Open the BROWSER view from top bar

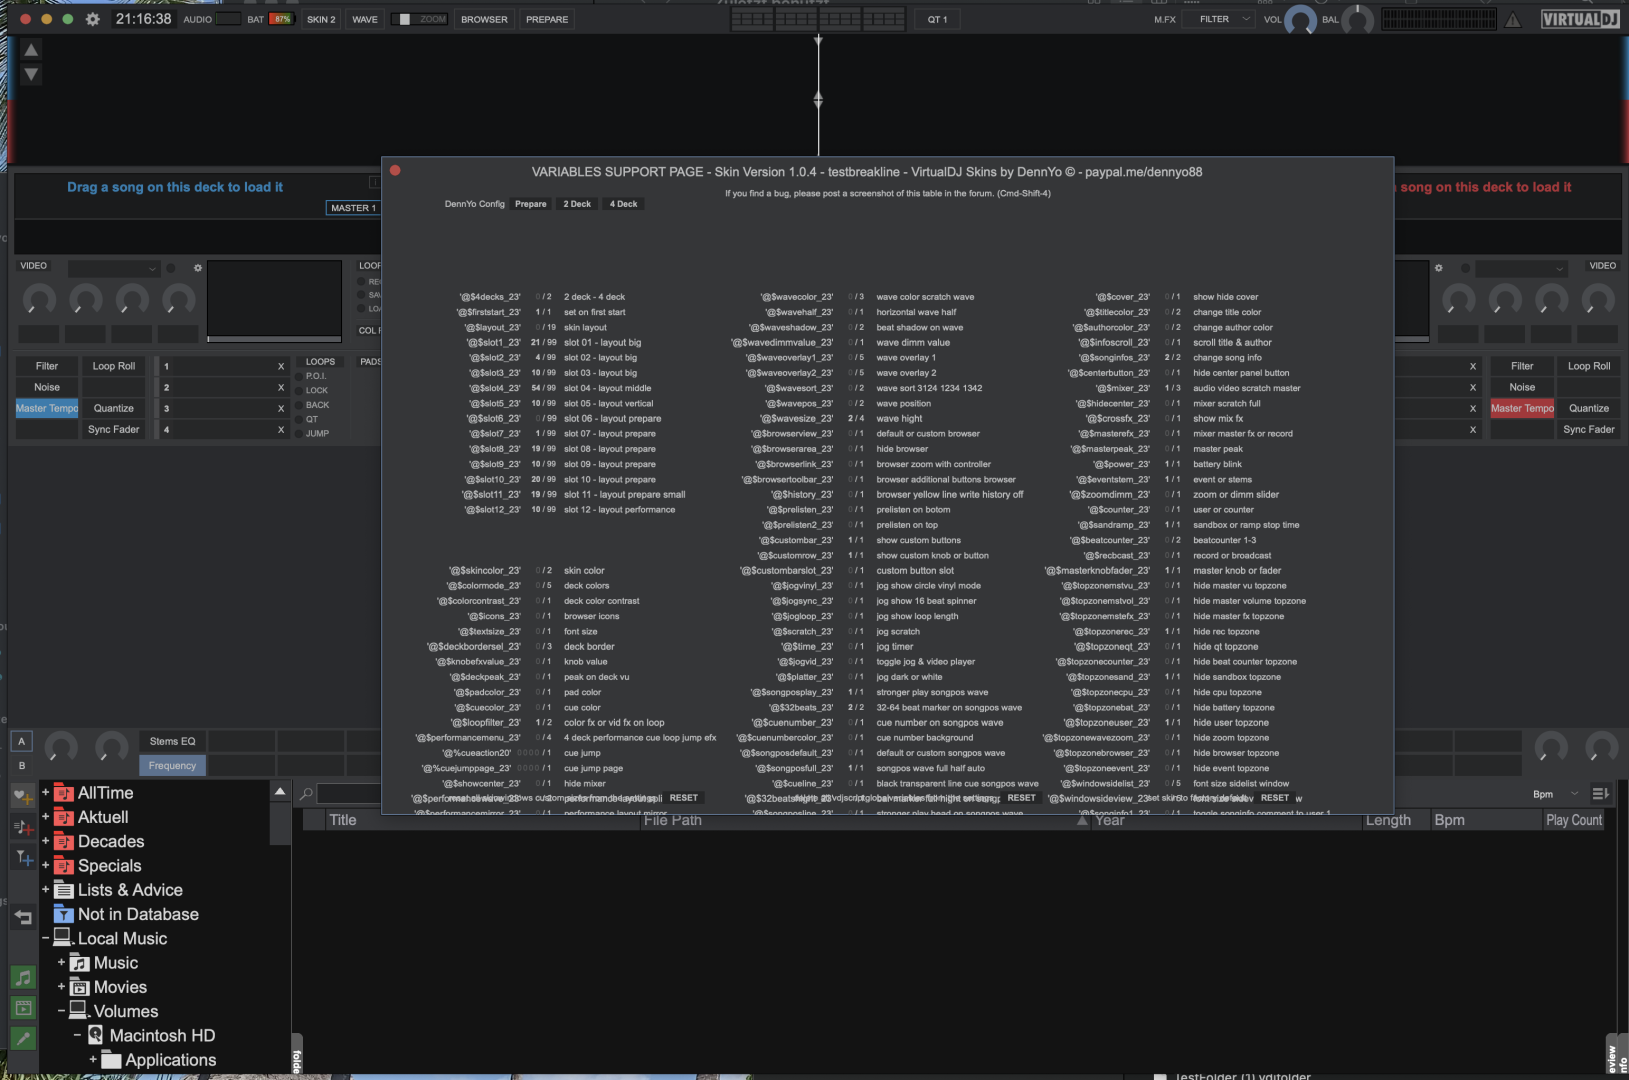(484, 19)
